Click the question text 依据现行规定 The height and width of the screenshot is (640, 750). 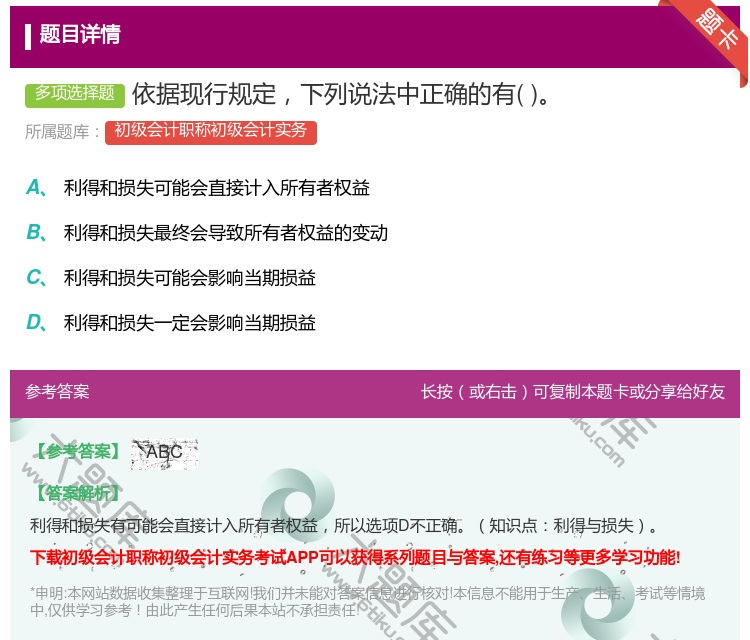click(340, 94)
